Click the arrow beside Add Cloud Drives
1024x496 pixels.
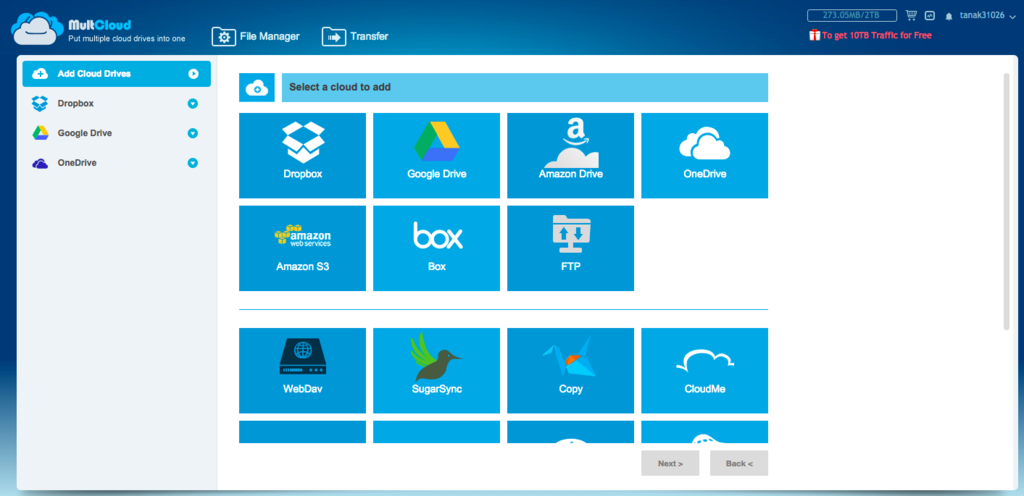click(x=193, y=74)
